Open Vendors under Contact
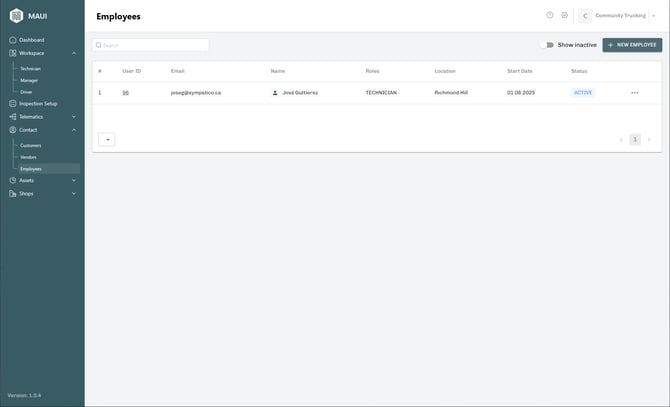Viewport: 670px width, 407px height. pos(28,157)
